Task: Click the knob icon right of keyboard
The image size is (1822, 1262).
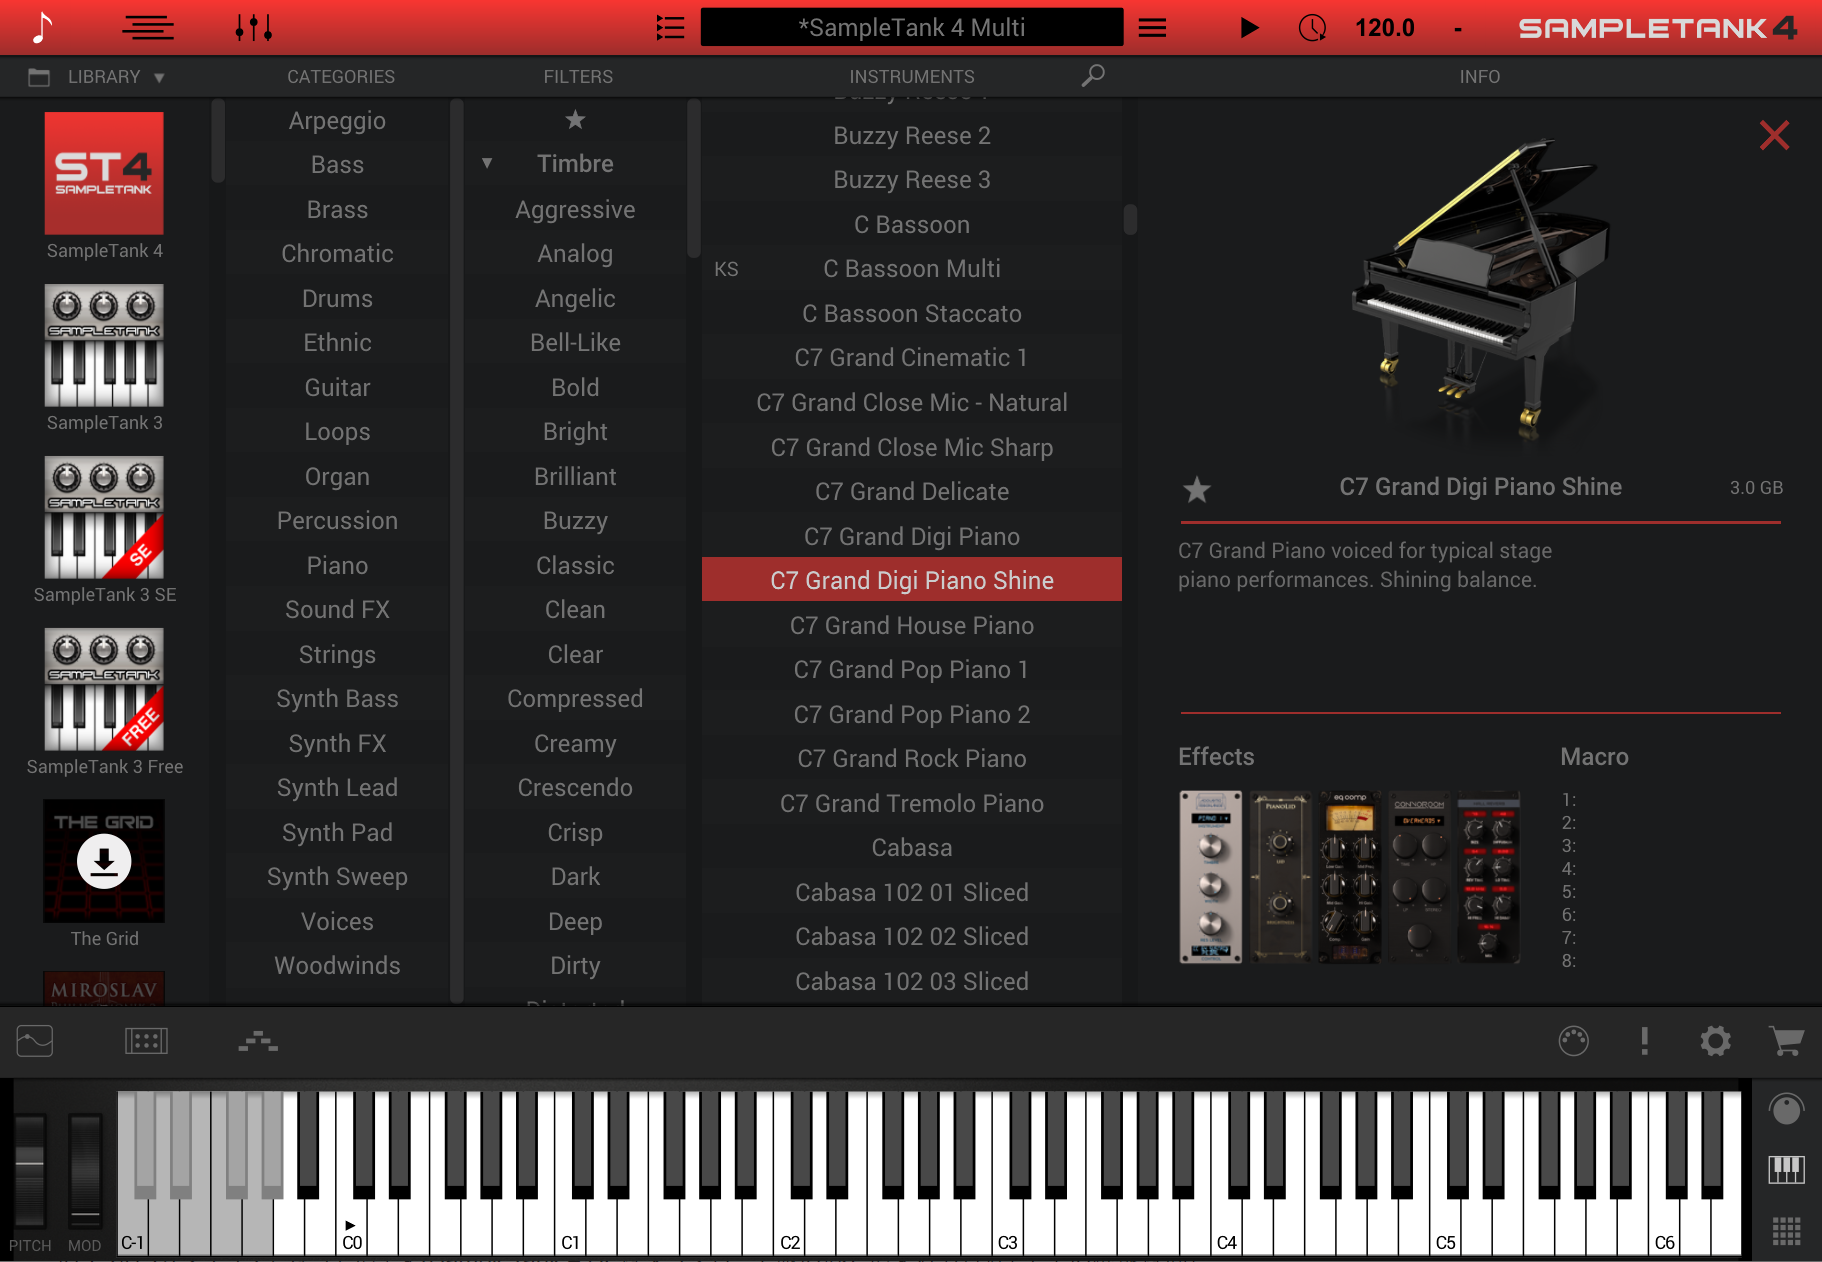Action: point(1786,1108)
